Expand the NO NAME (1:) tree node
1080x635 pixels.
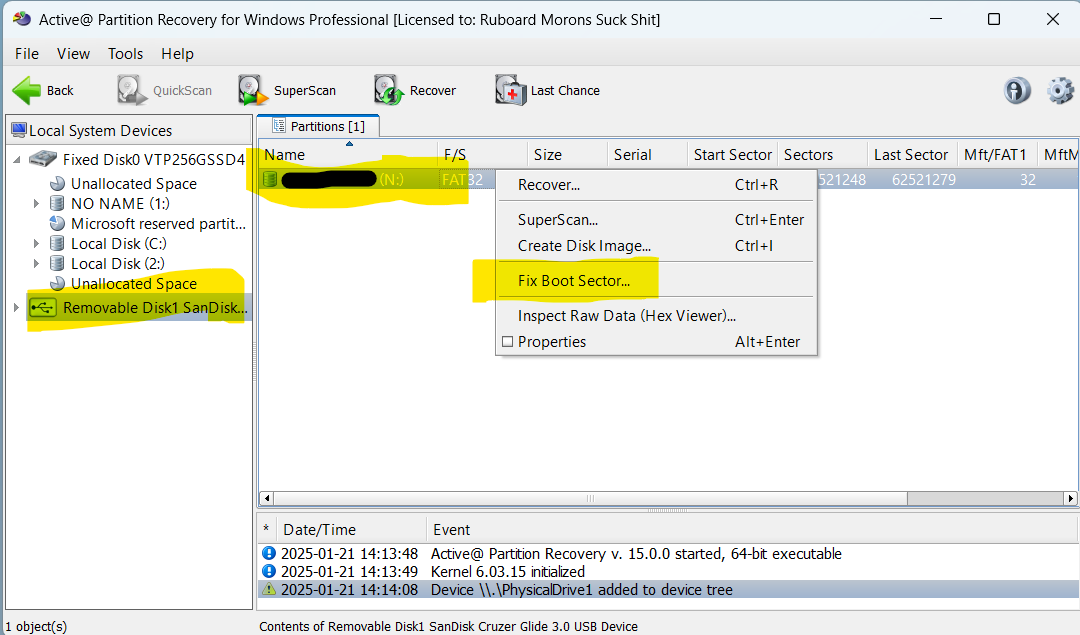(x=37, y=204)
